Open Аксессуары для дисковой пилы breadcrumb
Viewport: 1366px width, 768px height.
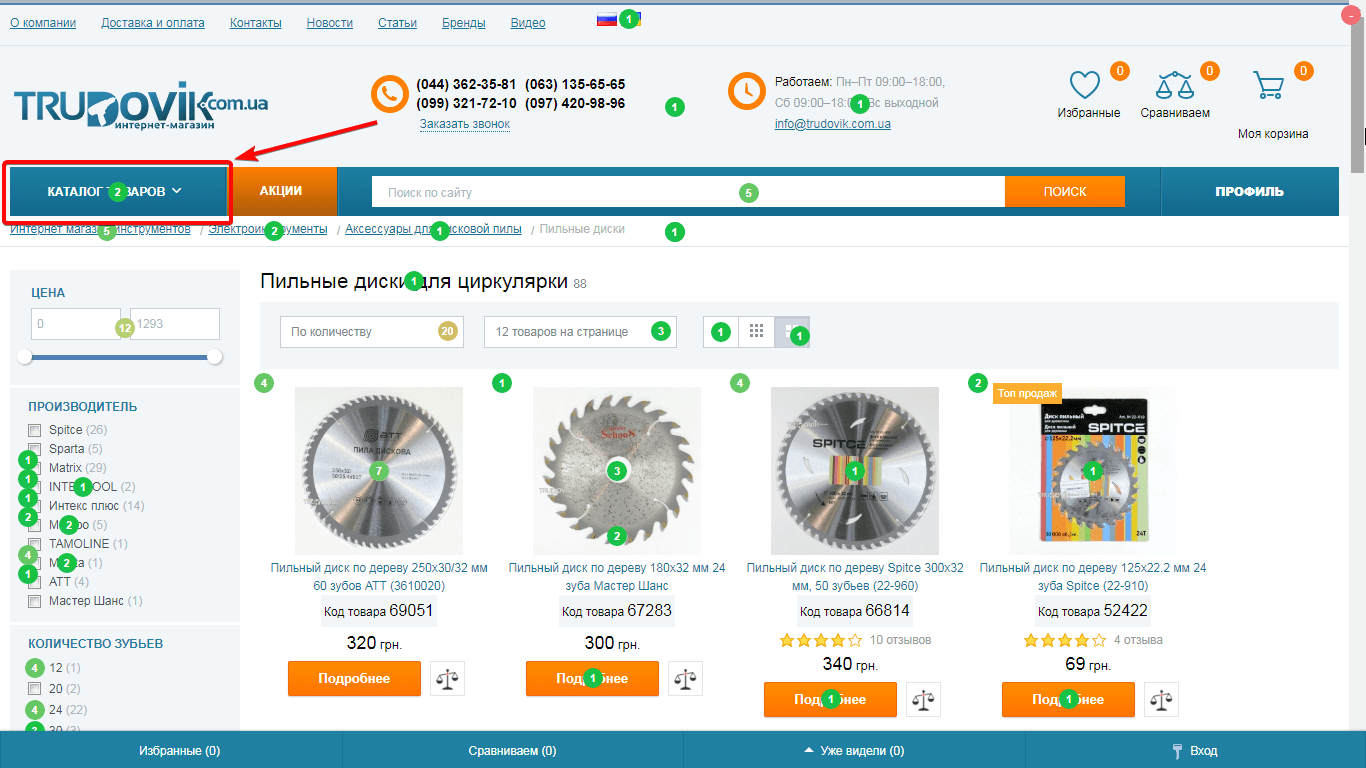tap(433, 229)
